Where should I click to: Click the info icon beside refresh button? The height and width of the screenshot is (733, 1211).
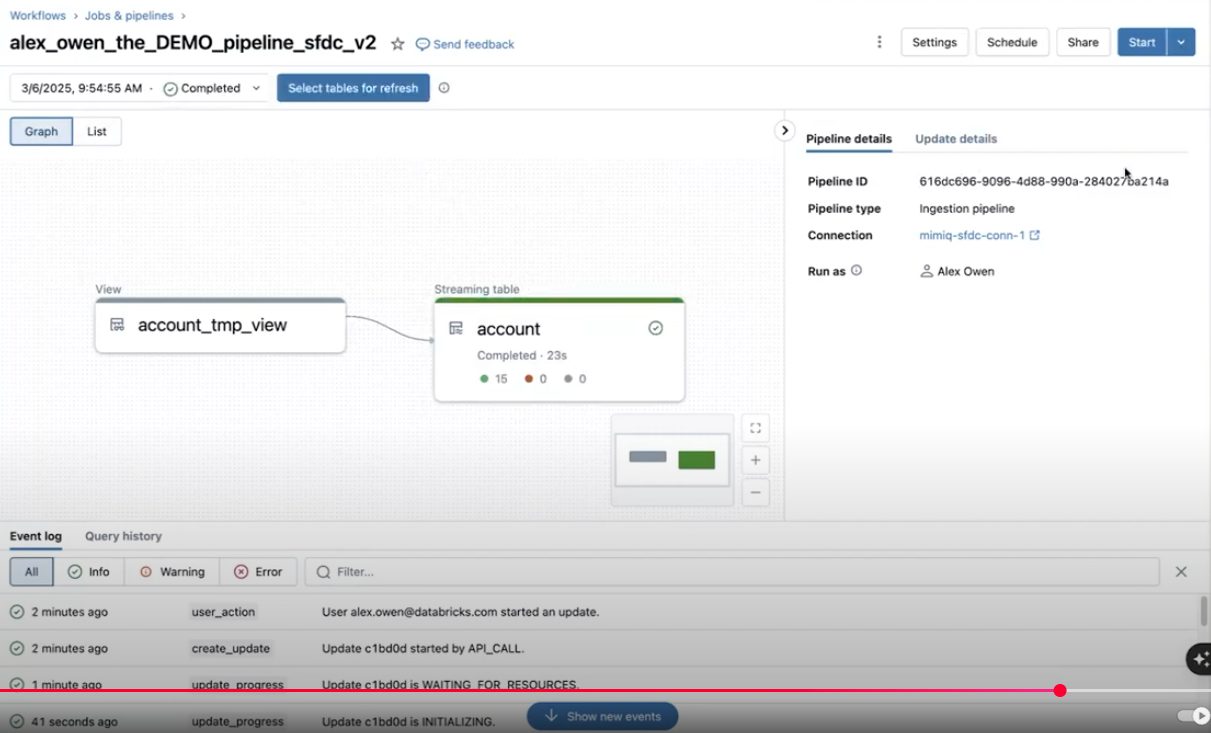point(444,88)
